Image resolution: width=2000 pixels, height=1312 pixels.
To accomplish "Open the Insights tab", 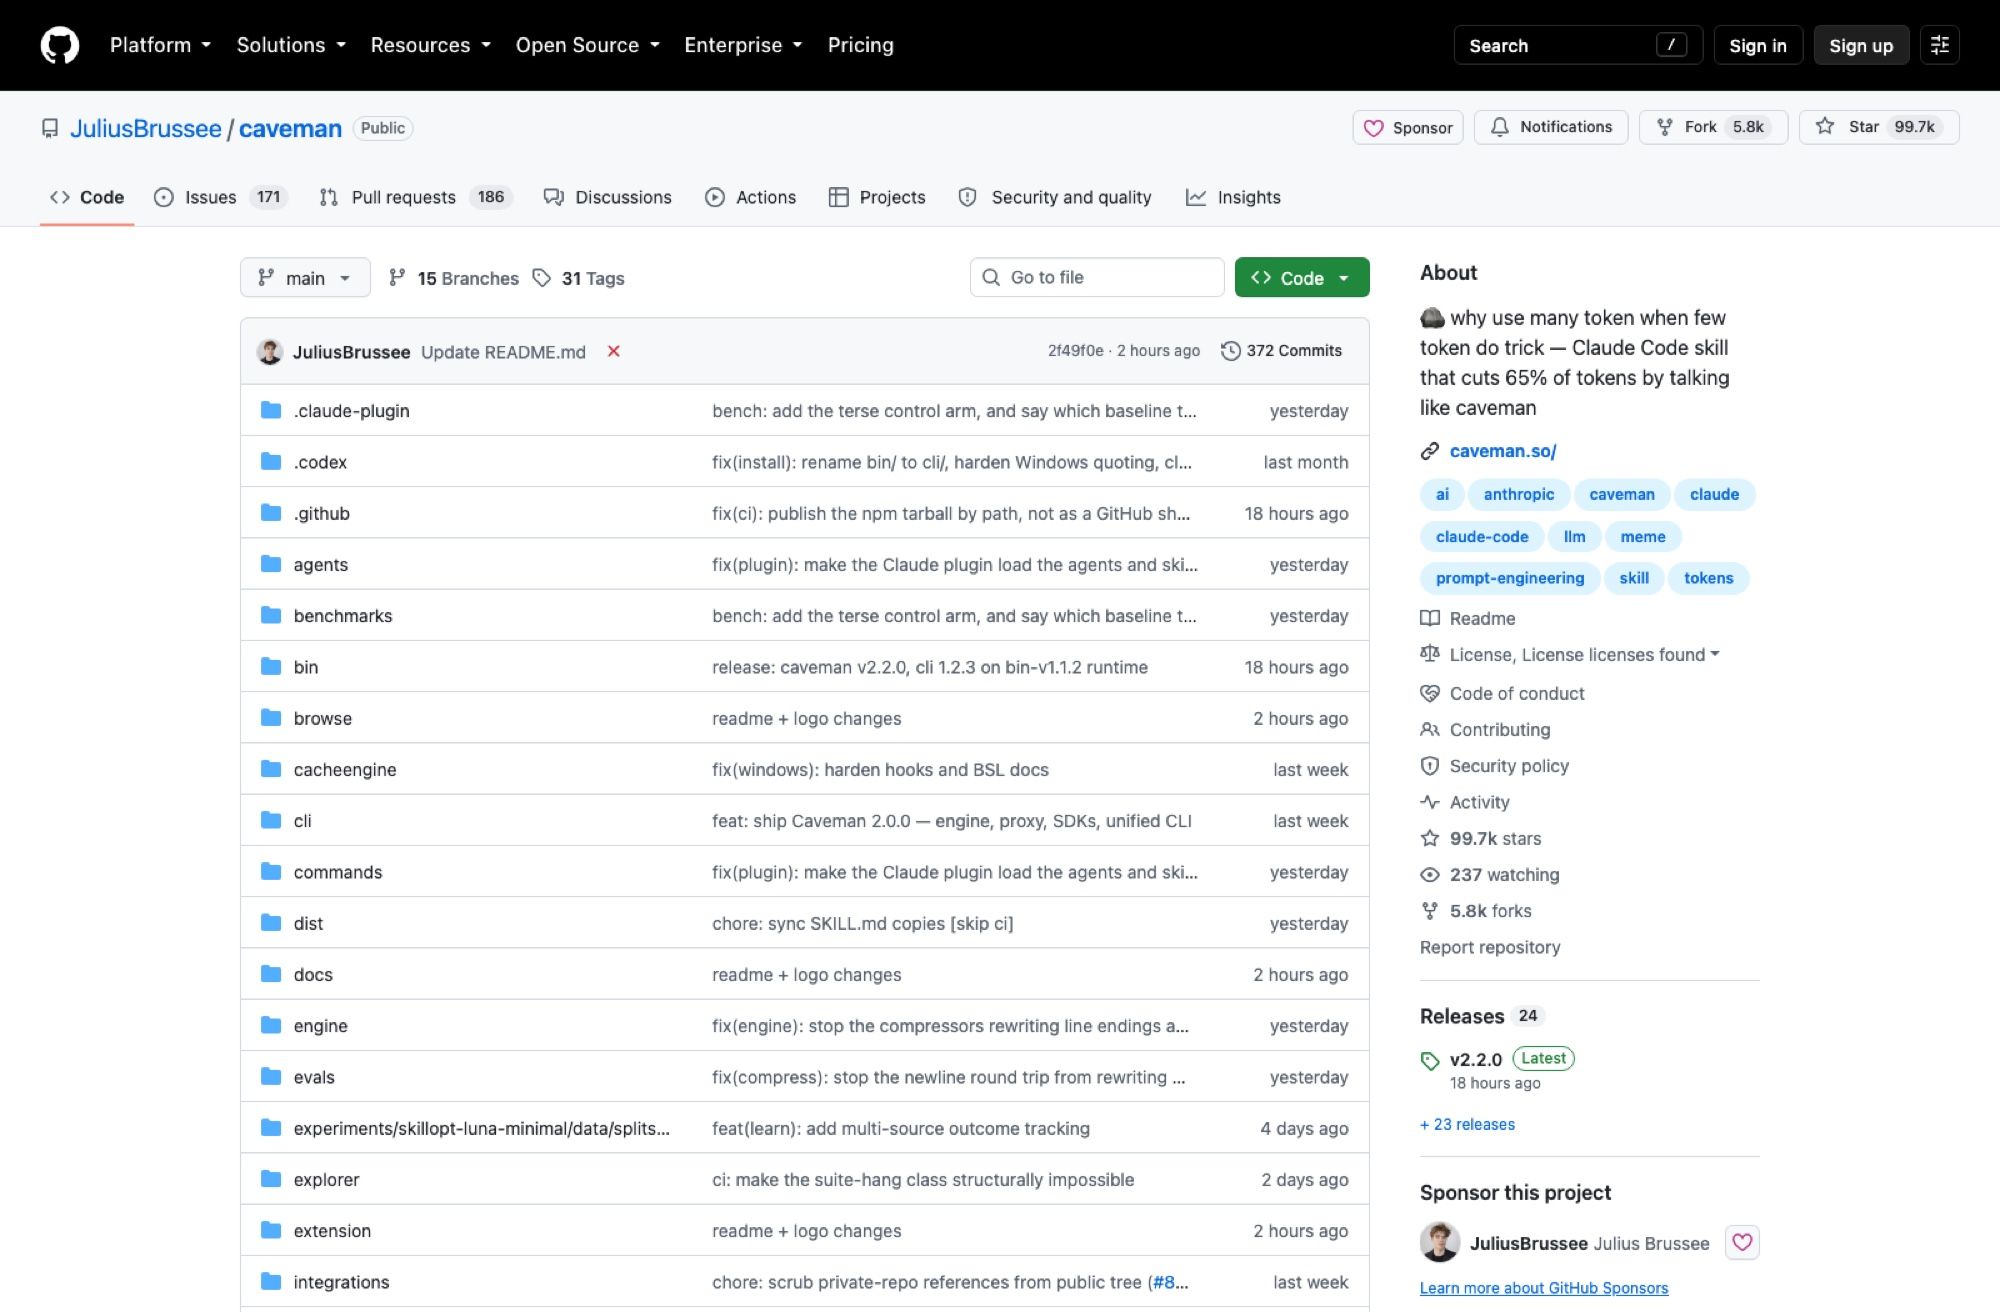I will 1233,197.
